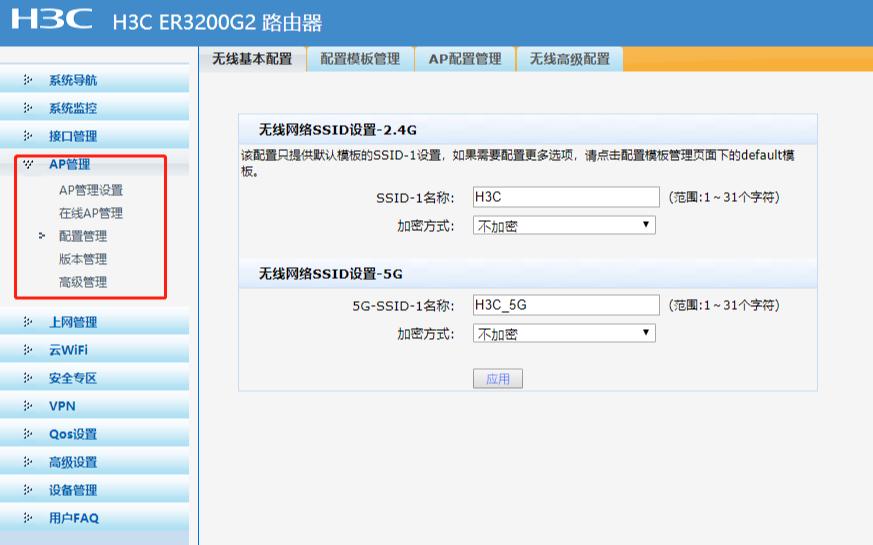
Task: Open 系统导航 in the sidebar
Action: coord(73,80)
